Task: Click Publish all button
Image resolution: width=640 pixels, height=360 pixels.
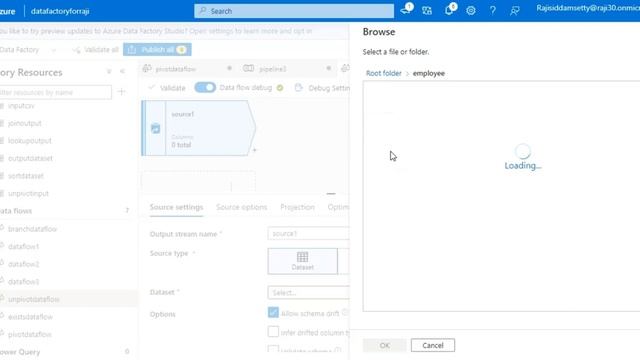Action: point(157,49)
